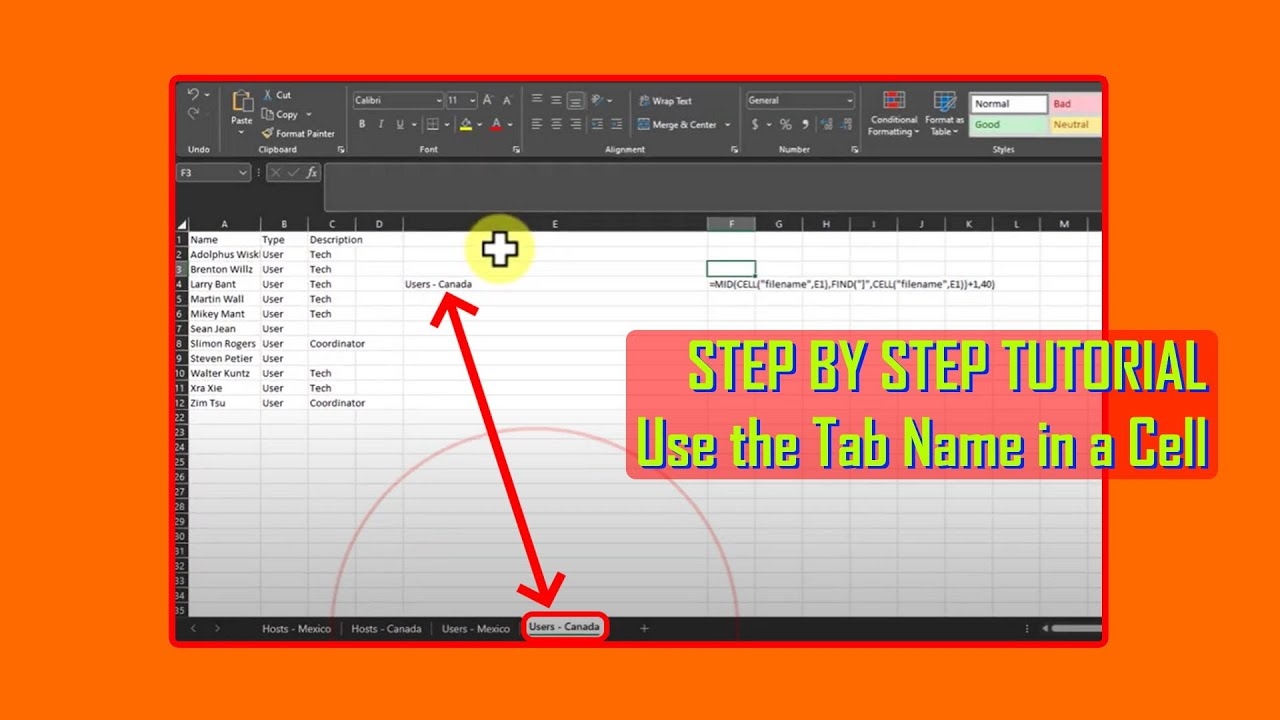
Task: Click the Paste icon in Clipboard group
Action: [242, 103]
